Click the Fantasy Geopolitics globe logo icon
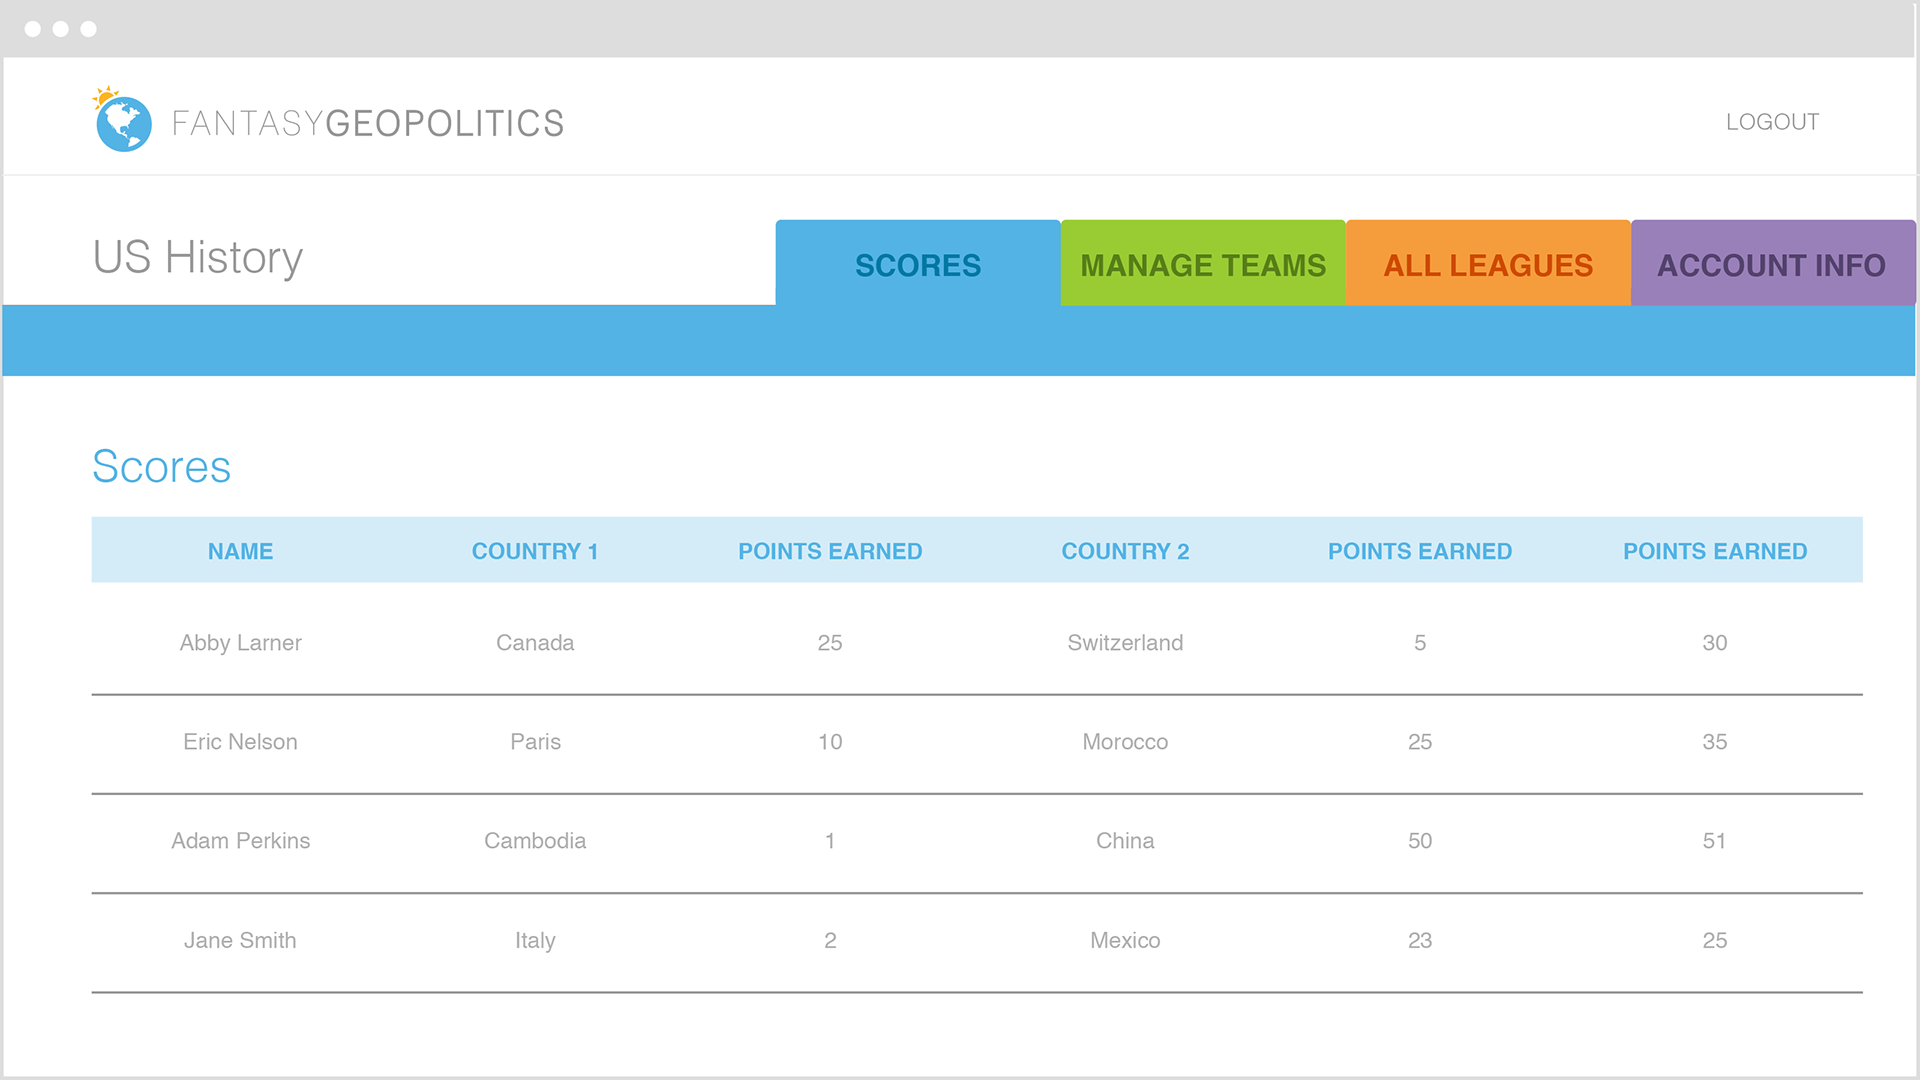The height and width of the screenshot is (1080, 1920). pyautogui.click(x=122, y=122)
